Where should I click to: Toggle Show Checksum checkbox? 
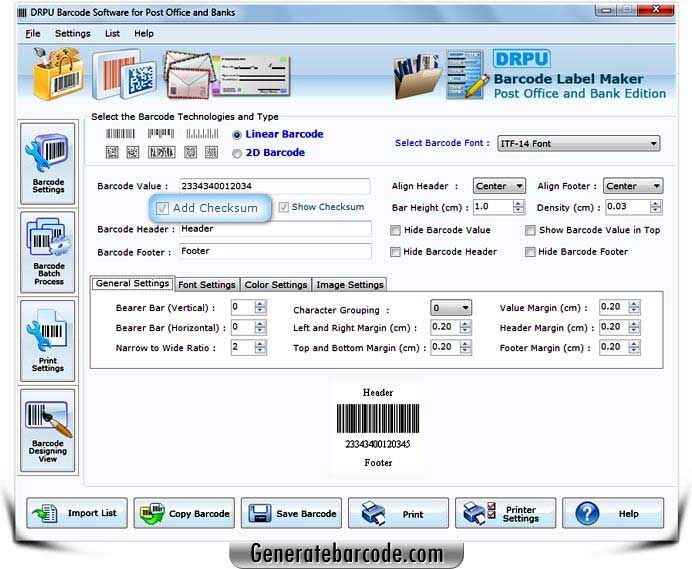(283, 207)
